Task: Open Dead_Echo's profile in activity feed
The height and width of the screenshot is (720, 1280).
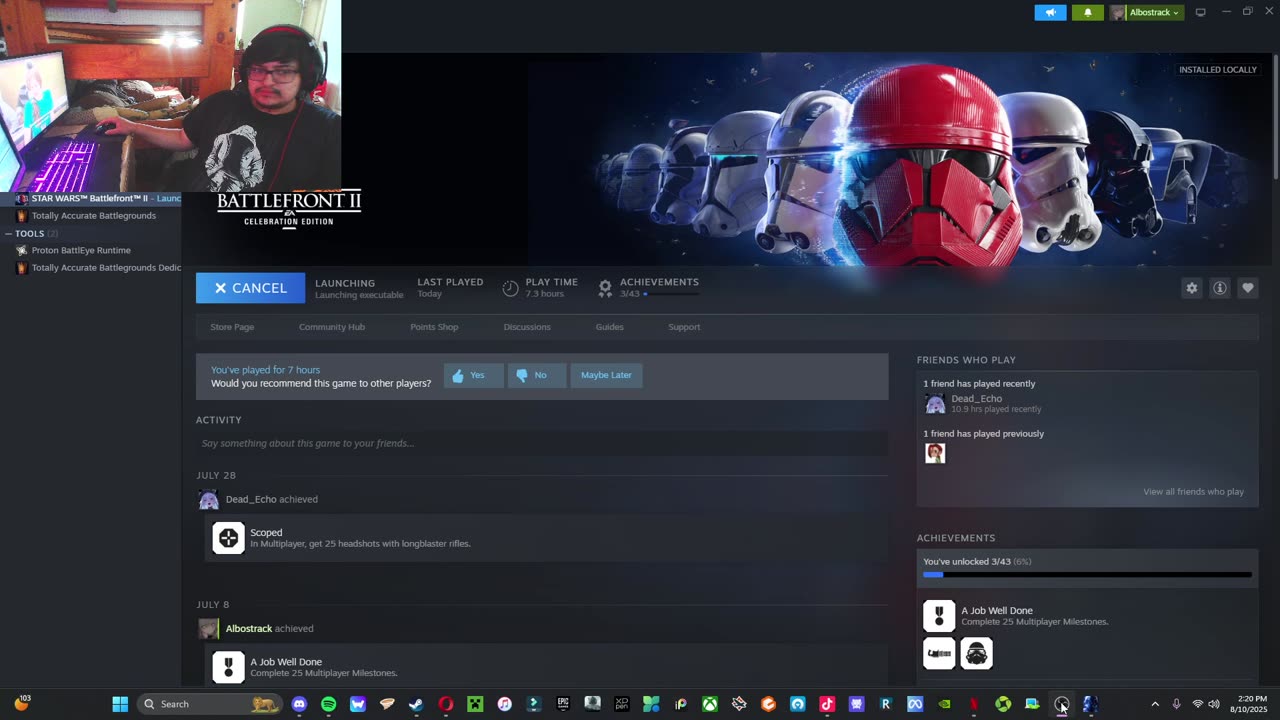Action: pos(250,499)
